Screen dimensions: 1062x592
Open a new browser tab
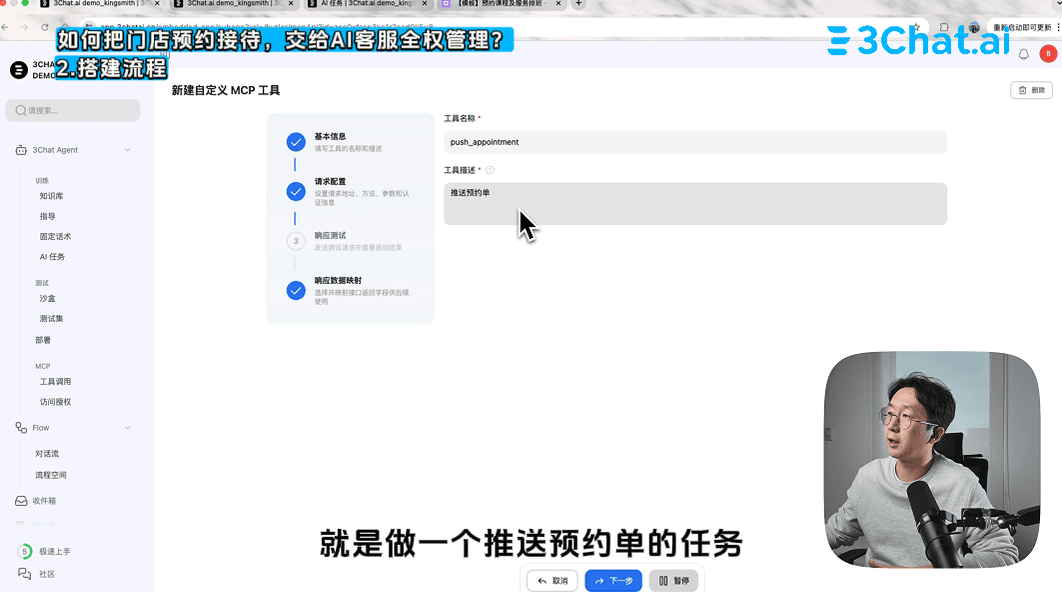(x=578, y=3)
